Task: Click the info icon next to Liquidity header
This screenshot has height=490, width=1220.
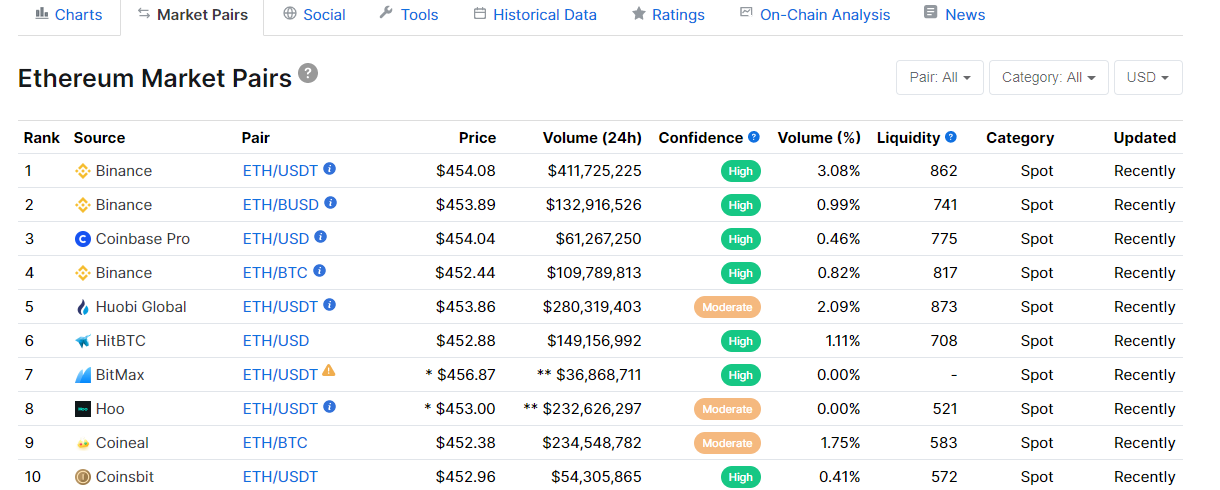Action: [x=951, y=137]
